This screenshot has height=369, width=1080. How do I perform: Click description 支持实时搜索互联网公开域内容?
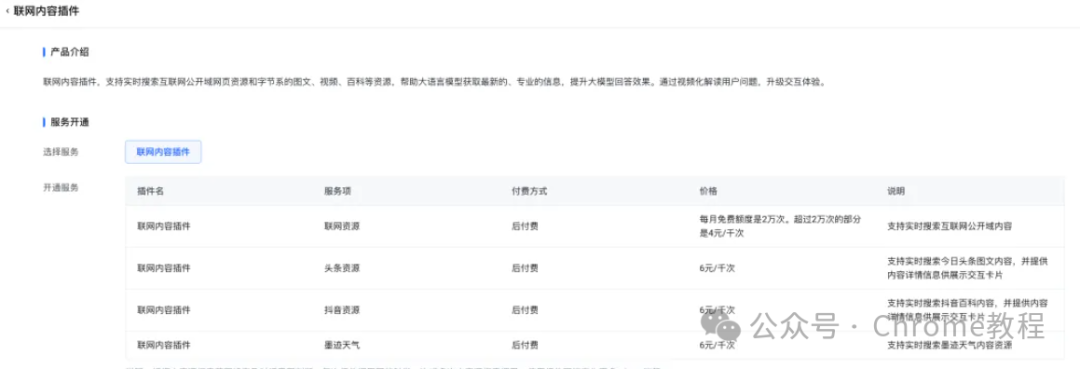(x=949, y=226)
